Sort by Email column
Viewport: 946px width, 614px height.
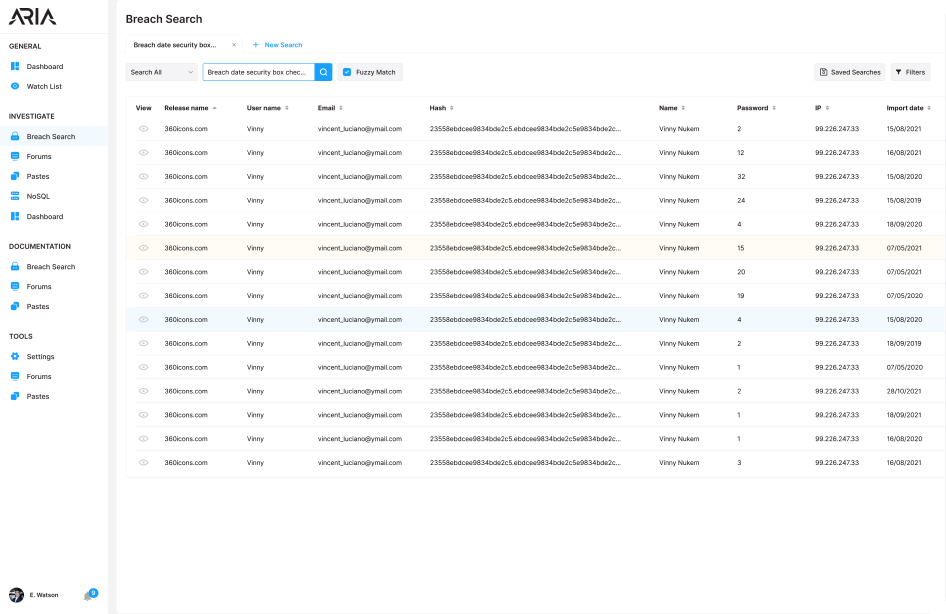(x=330, y=108)
